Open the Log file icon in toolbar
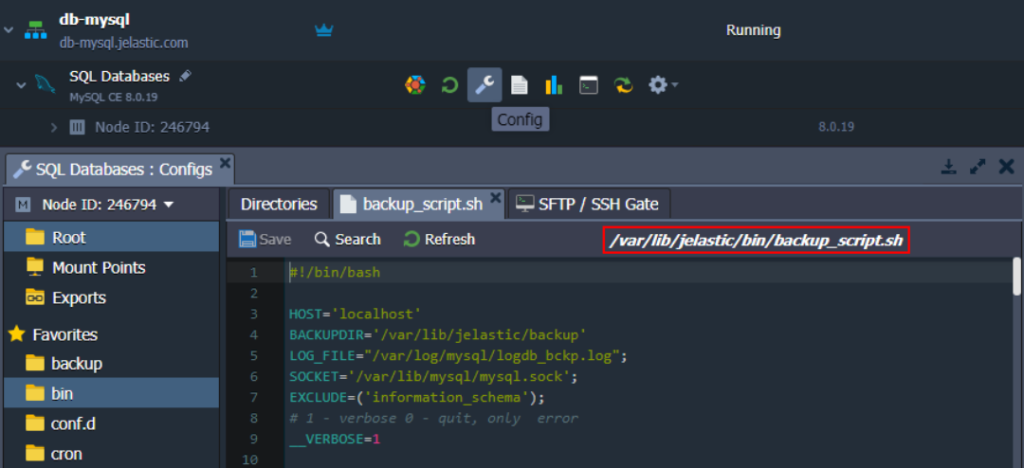Screen dimensions: 1024x468 coord(519,85)
